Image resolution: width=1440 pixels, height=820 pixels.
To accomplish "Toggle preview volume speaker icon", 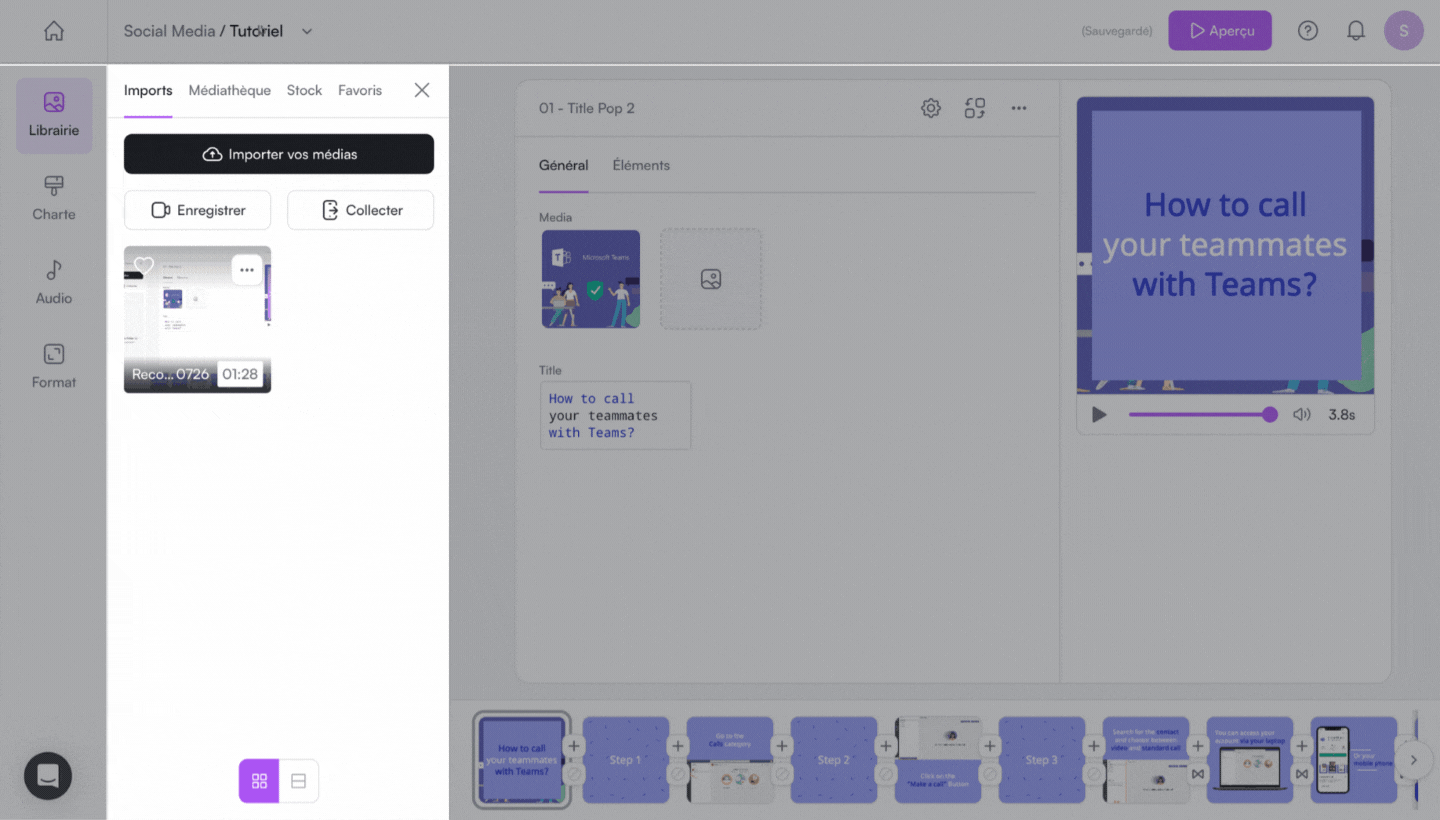I will [x=1301, y=414].
